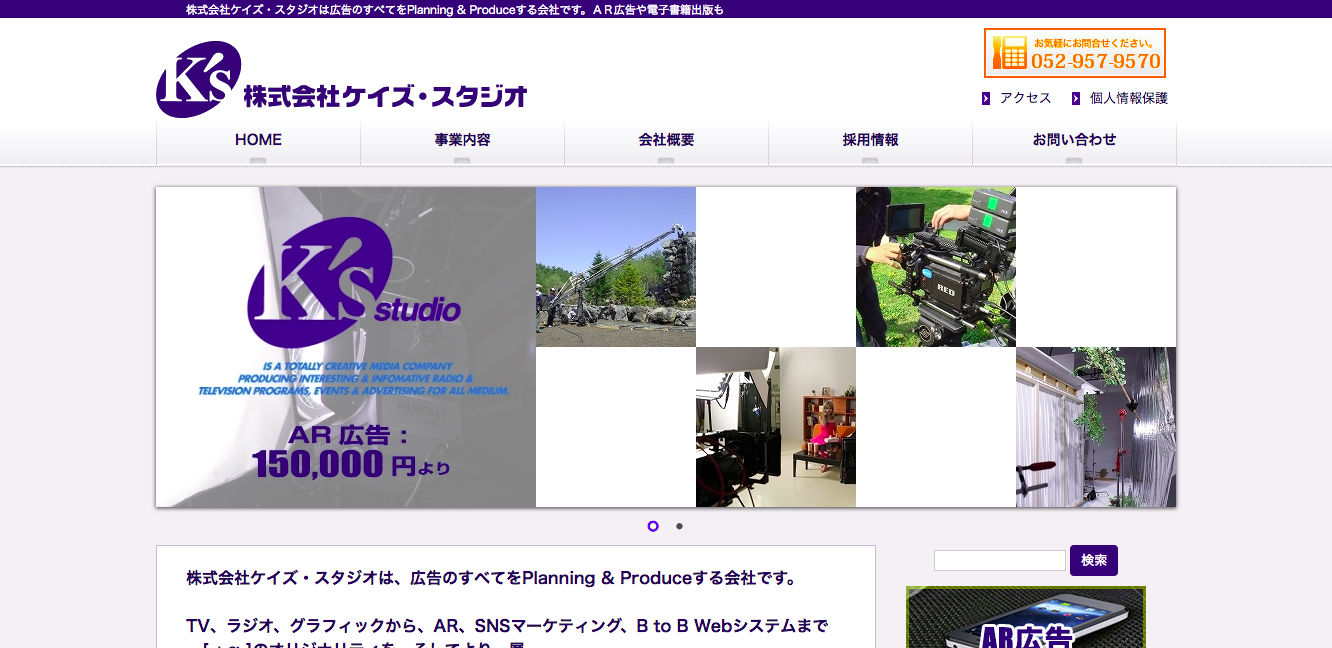
Task: Click the camera crane outdoor photo
Action: tap(616, 267)
